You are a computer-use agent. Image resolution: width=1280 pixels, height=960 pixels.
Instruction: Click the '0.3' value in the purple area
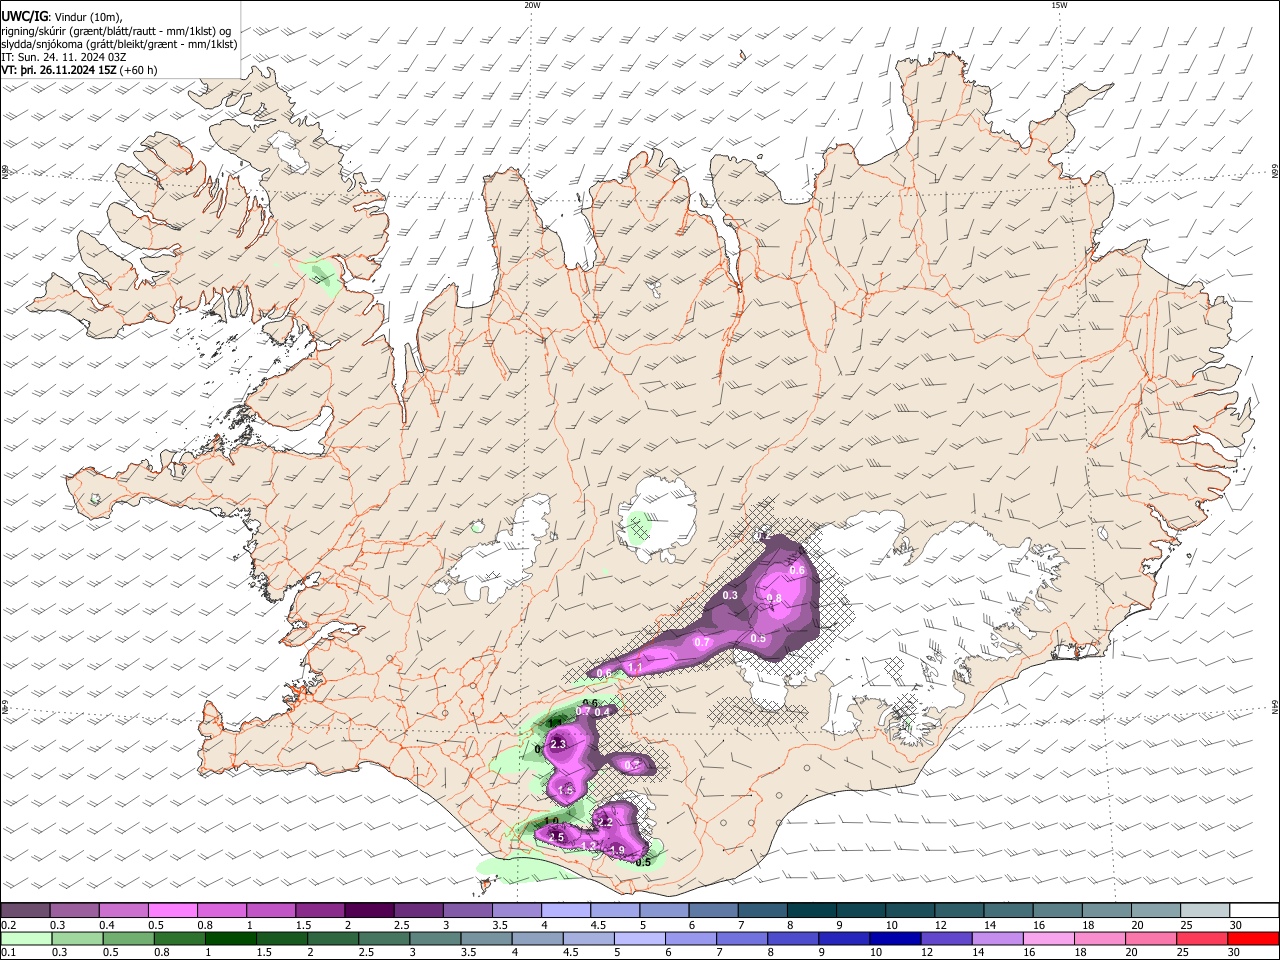[730, 595]
